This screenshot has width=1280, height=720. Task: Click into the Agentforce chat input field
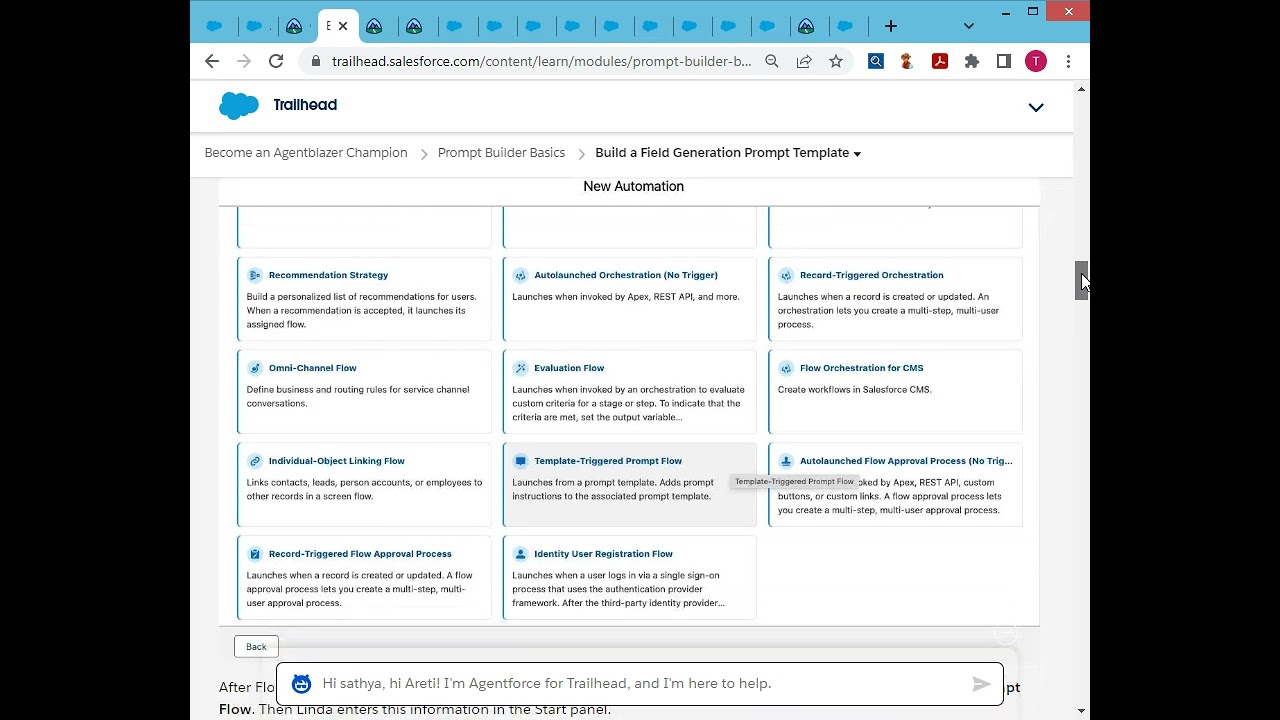(640, 684)
